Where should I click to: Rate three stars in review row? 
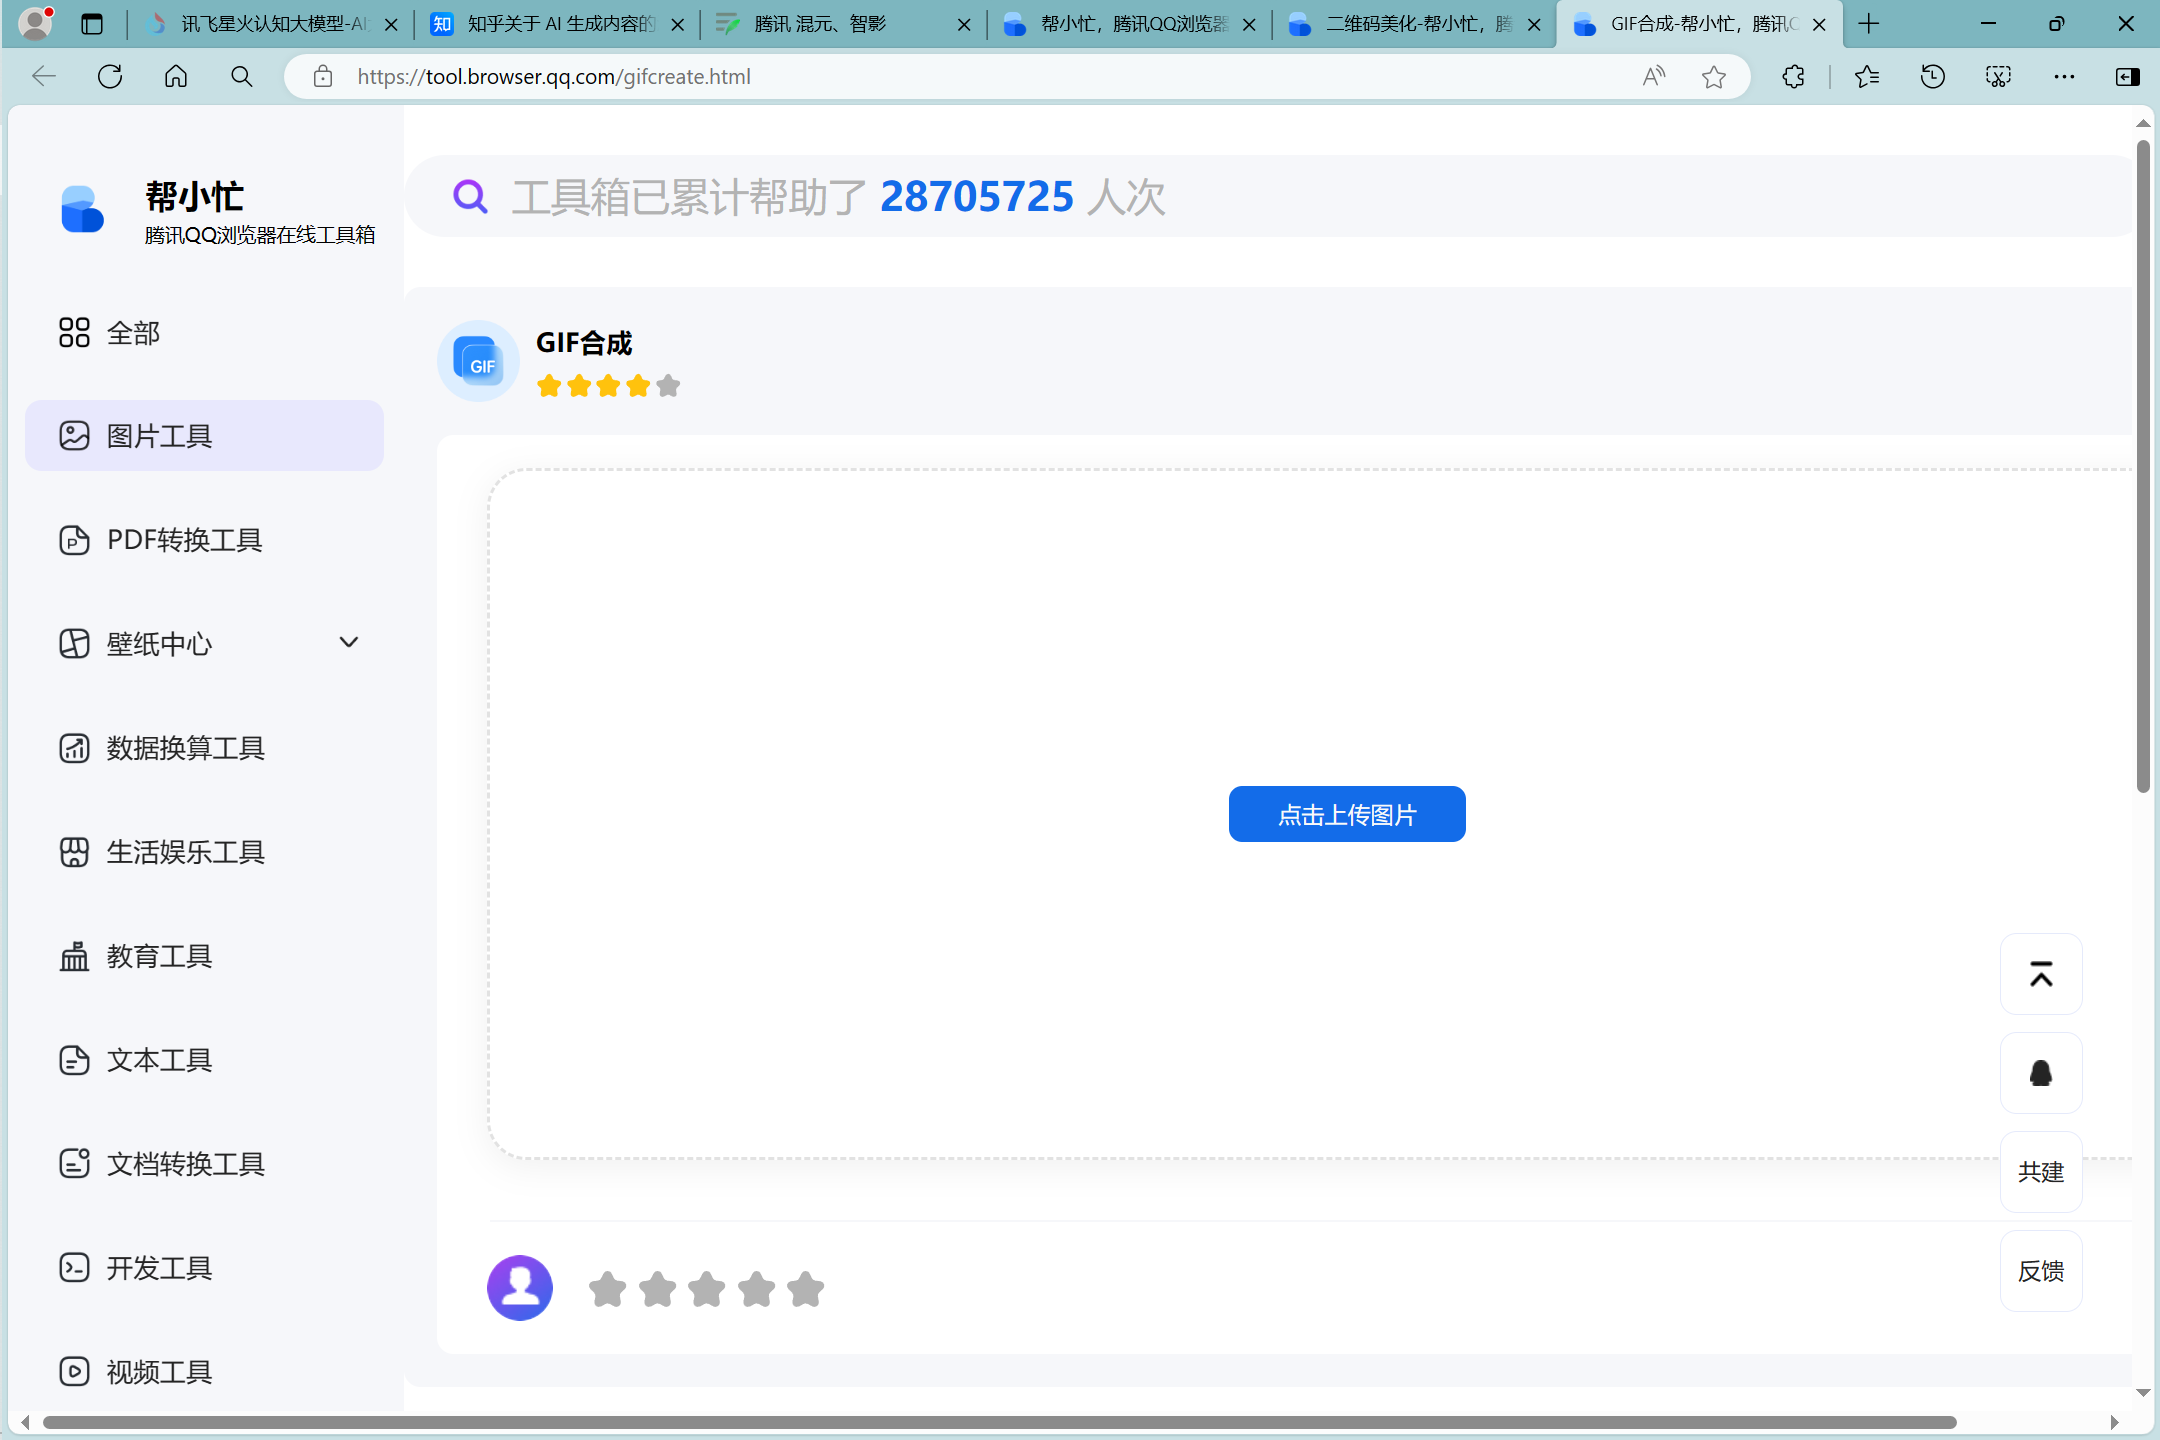pyautogui.click(x=707, y=1289)
